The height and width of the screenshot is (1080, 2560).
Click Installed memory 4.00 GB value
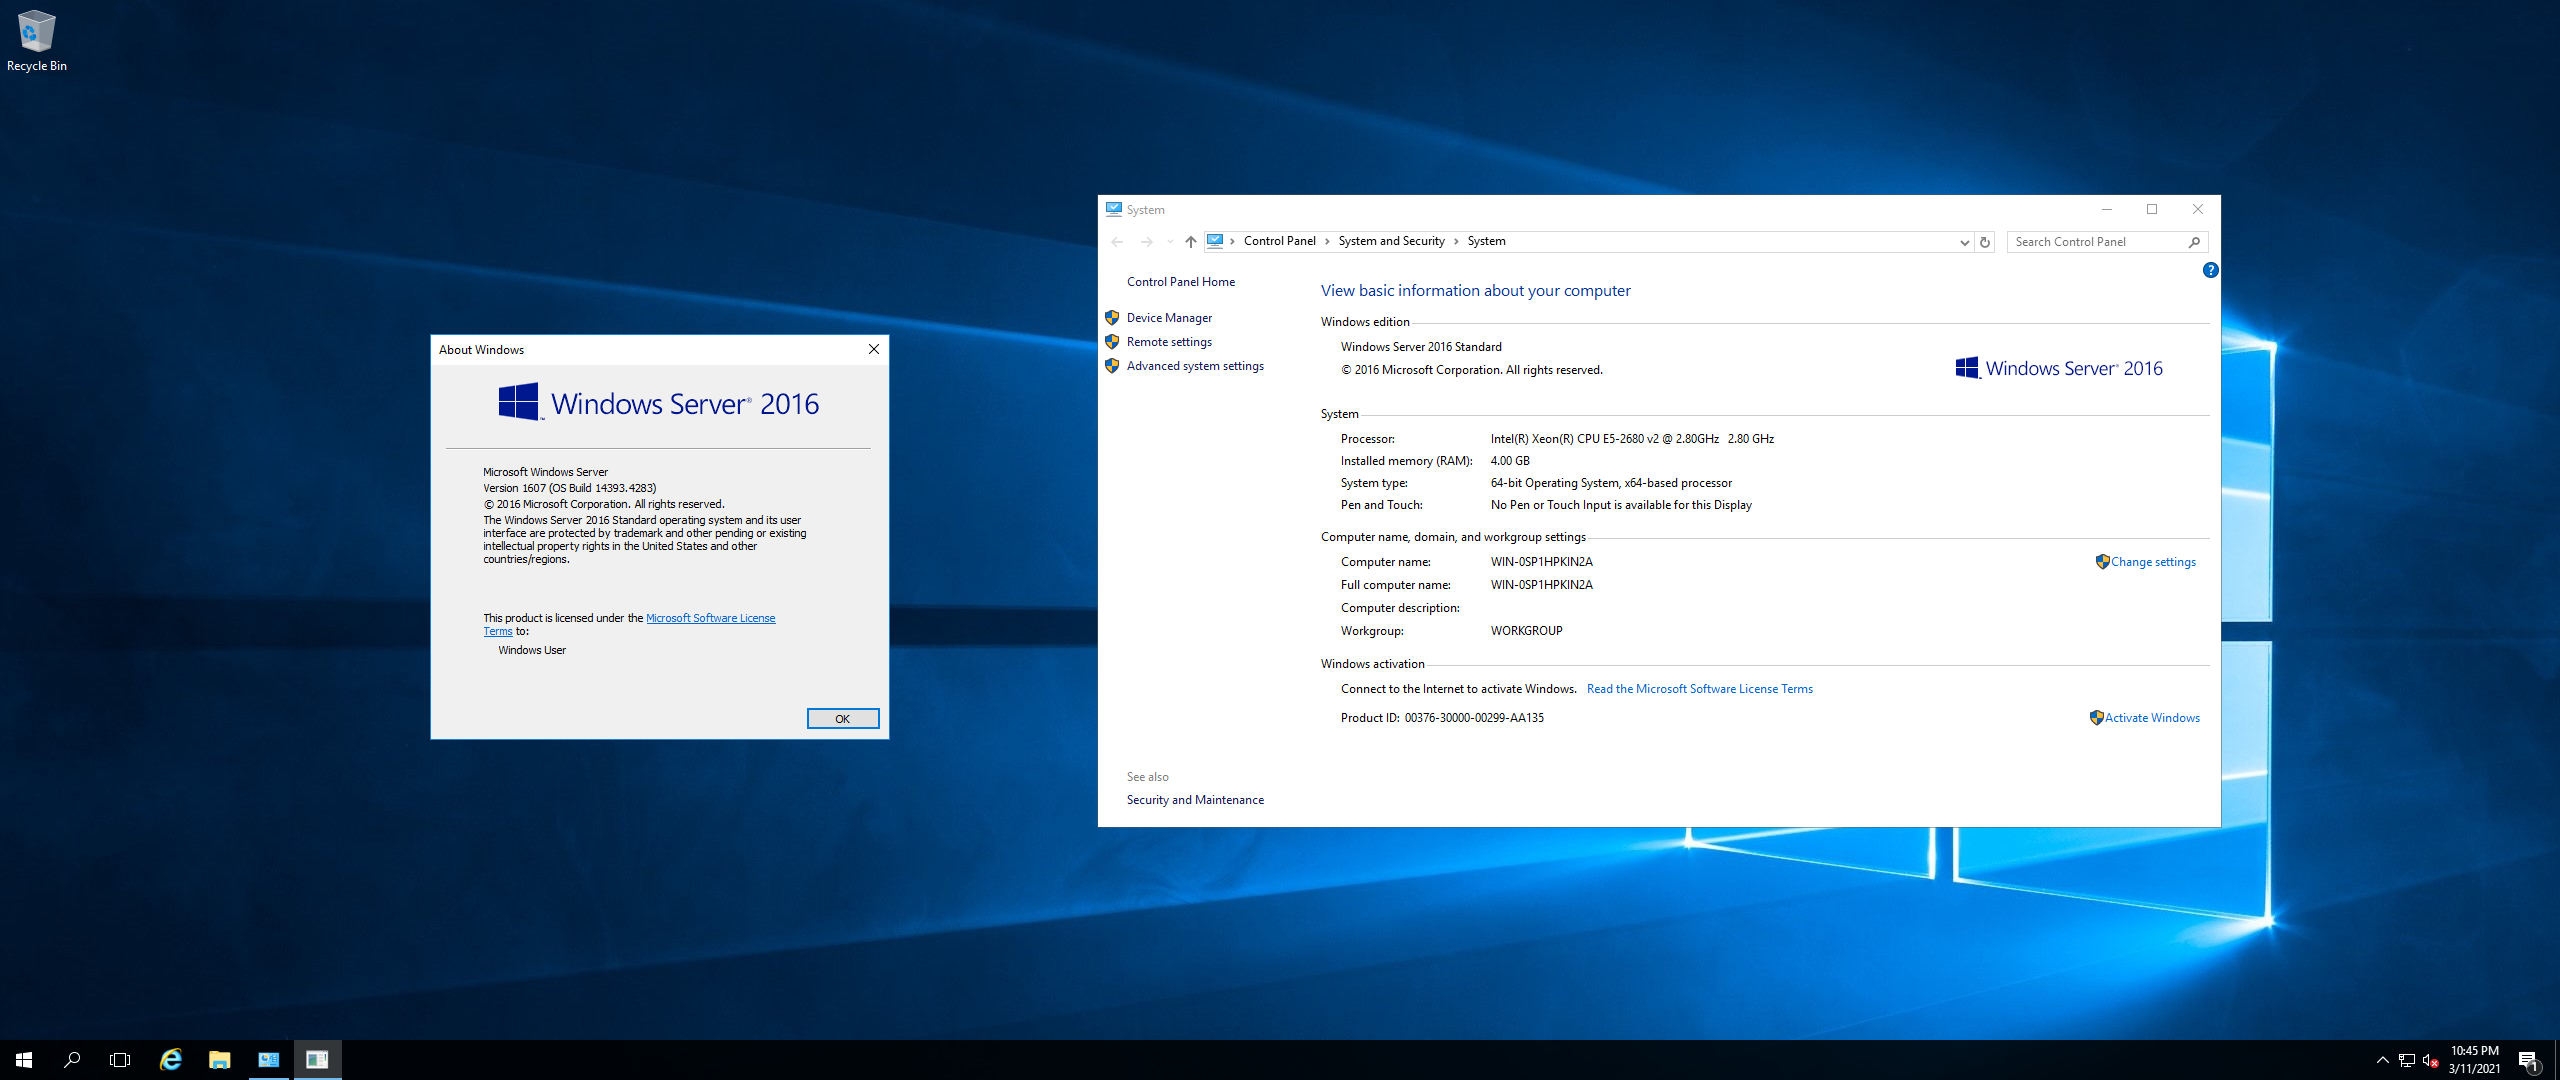1510,461
